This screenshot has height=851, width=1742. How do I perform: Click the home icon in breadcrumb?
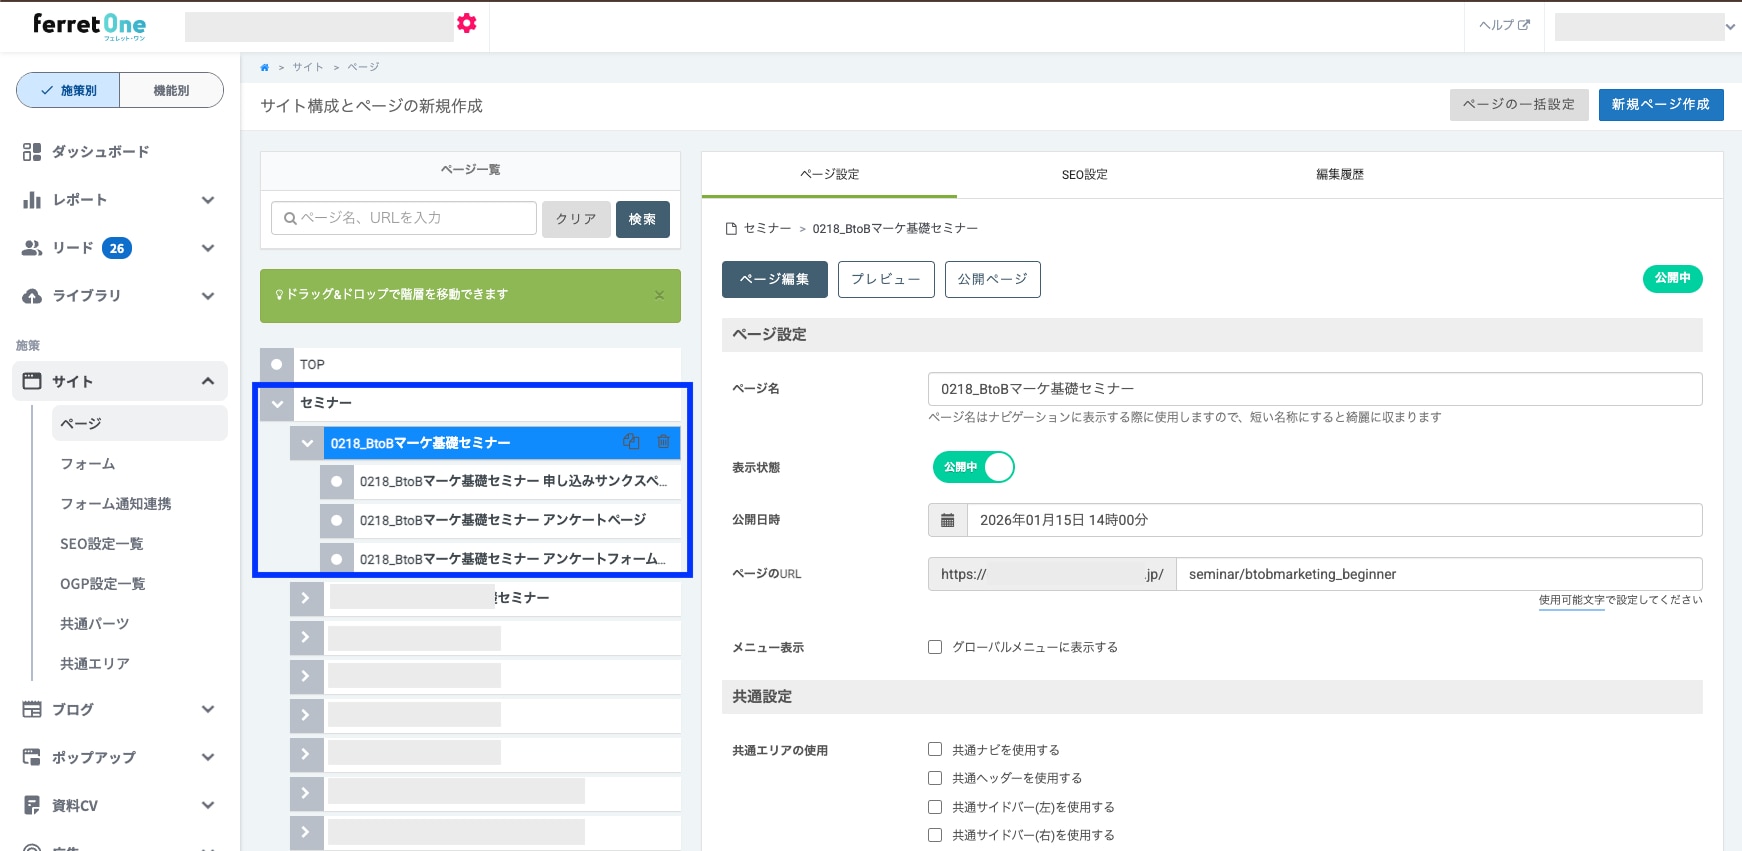click(265, 68)
